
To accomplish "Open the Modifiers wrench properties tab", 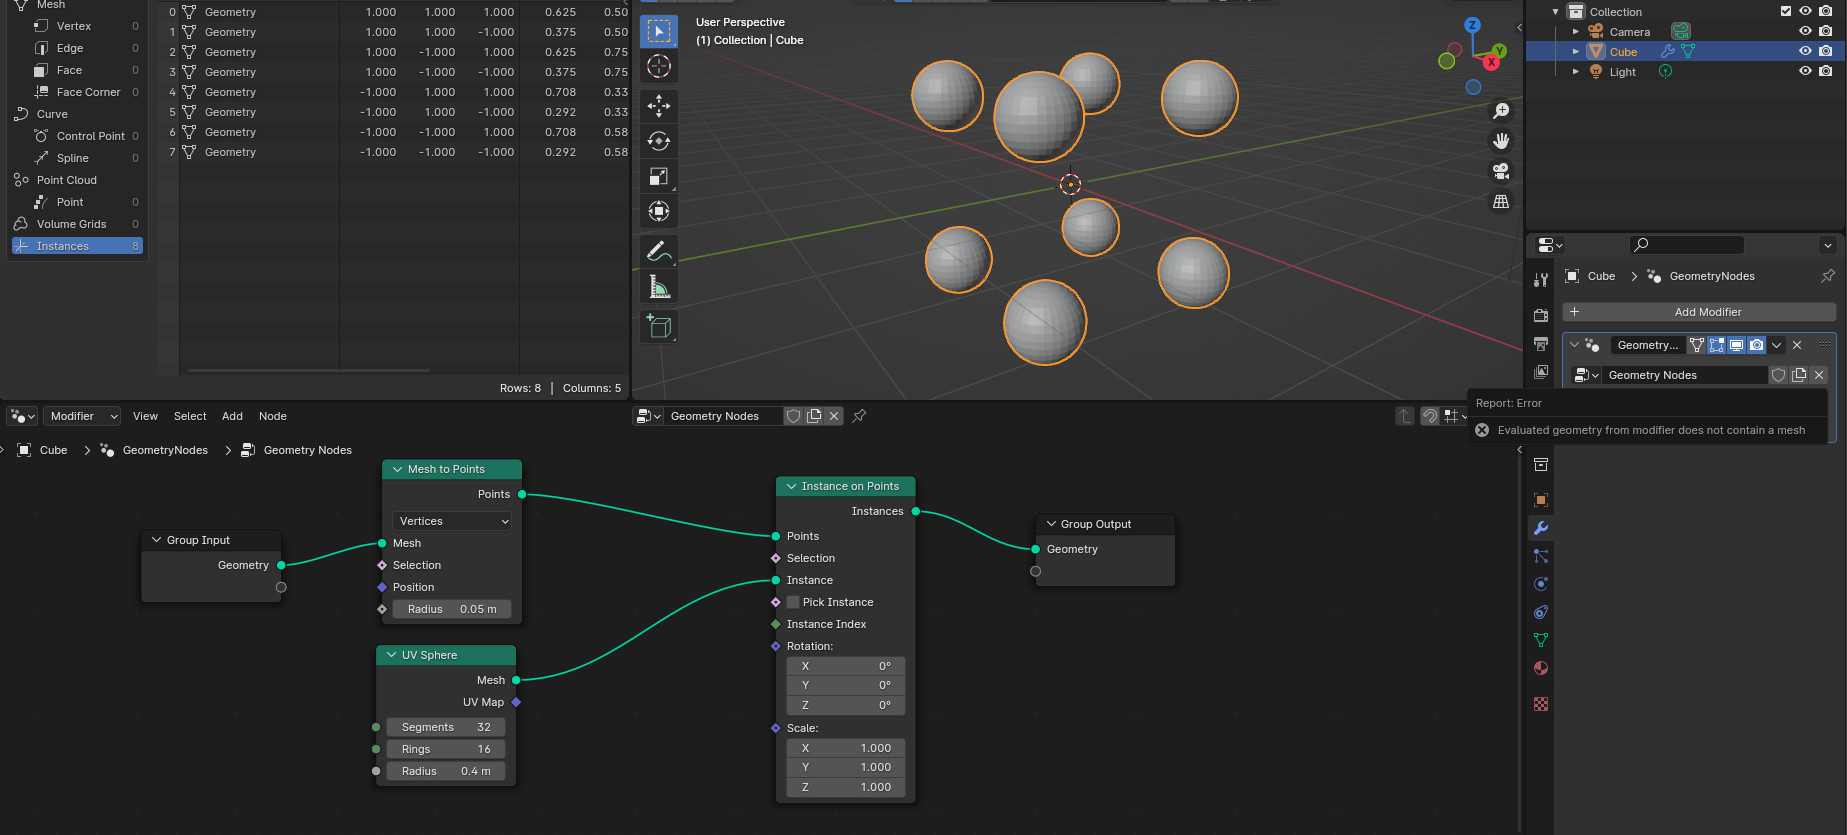I will click(x=1541, y=528).
